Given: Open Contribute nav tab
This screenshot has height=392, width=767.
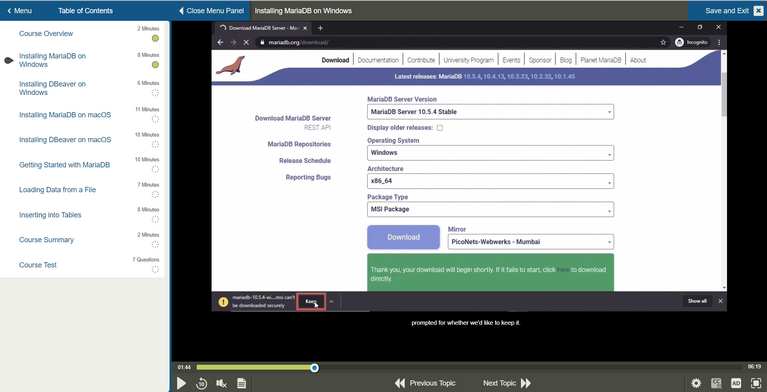Looking at the screenshot, I should 421,60.
